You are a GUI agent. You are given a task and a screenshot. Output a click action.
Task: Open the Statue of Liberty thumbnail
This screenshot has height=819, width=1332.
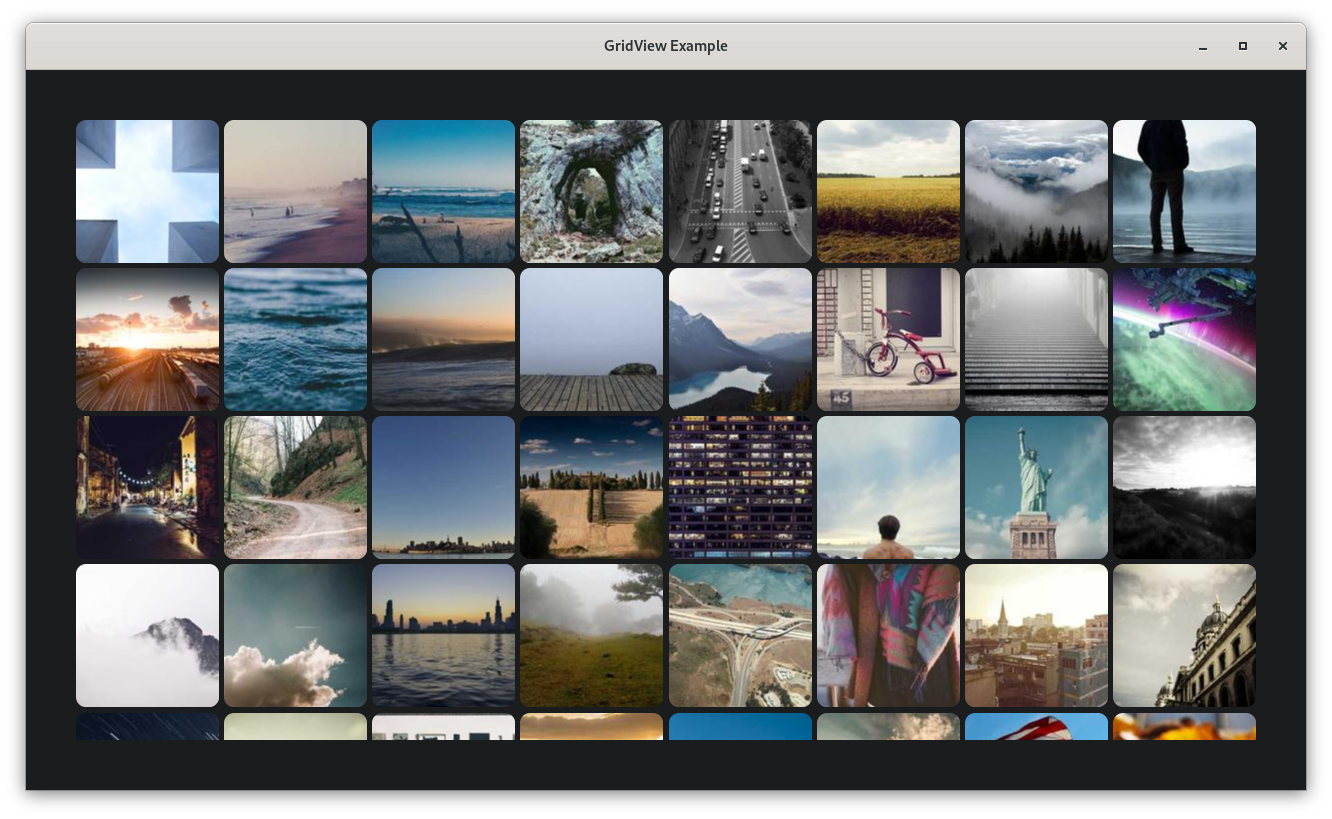point(1036,487)
